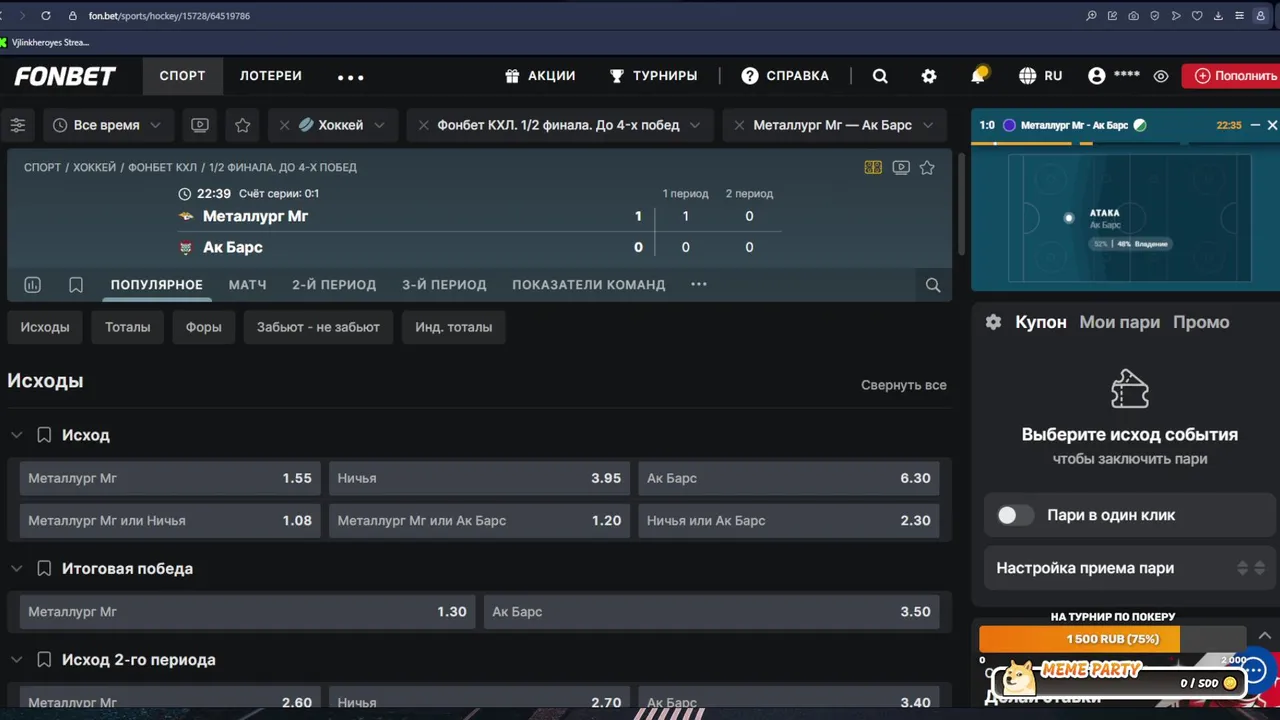
Task: Open statistics chart icon beside tabs
Action: 32,285
